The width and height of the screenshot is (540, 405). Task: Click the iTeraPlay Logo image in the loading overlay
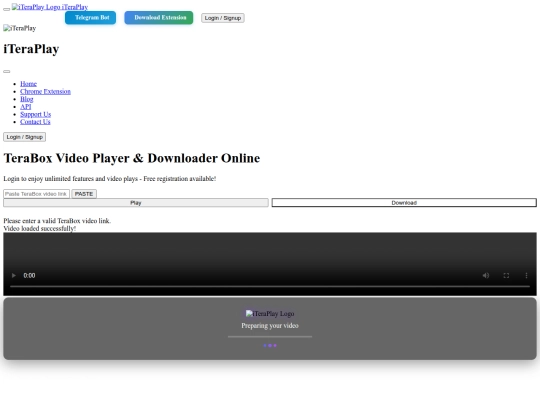coord(270,313)
